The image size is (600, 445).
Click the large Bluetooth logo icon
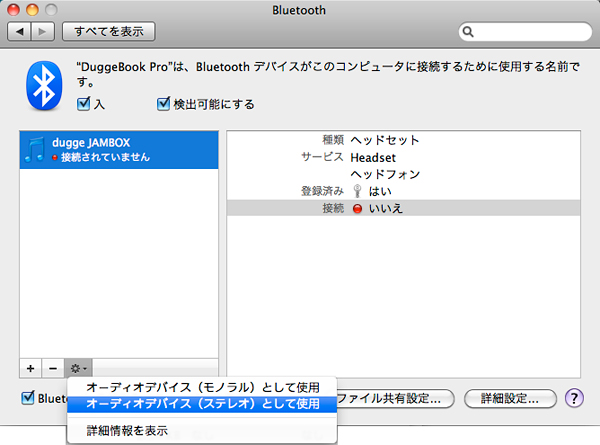[44, 85]
